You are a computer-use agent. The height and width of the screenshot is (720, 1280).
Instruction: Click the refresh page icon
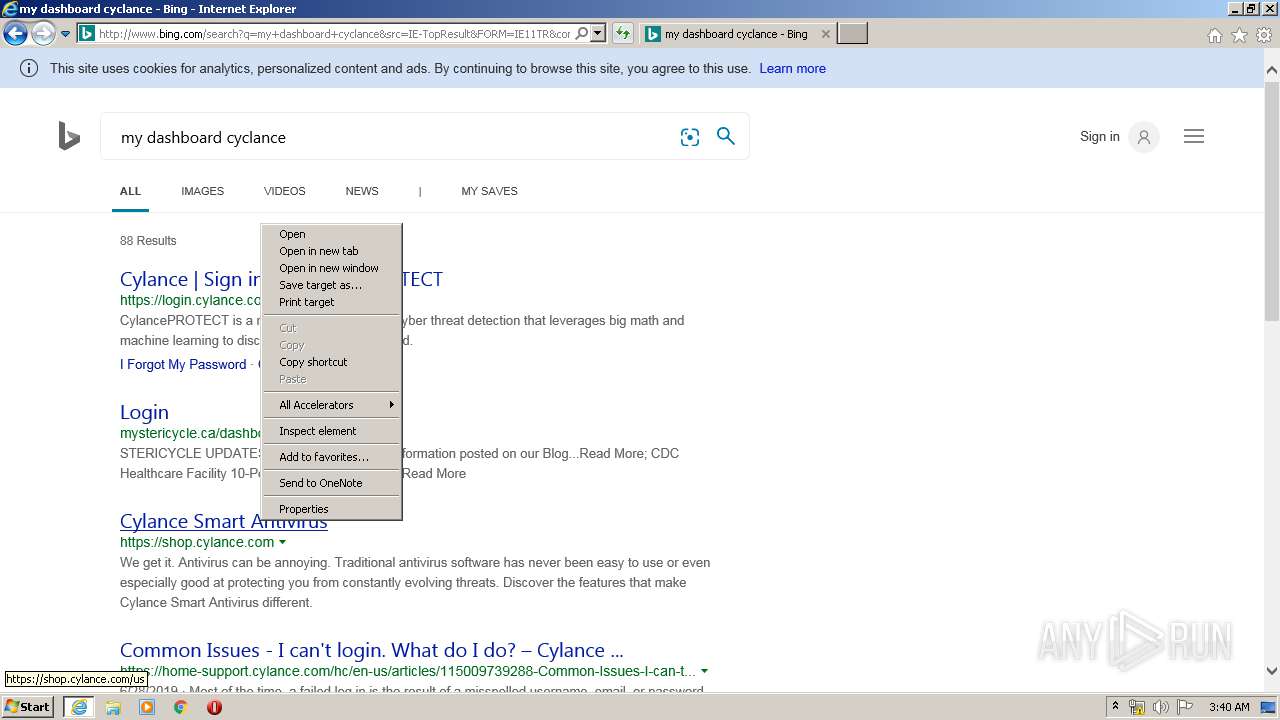point(623,34)
